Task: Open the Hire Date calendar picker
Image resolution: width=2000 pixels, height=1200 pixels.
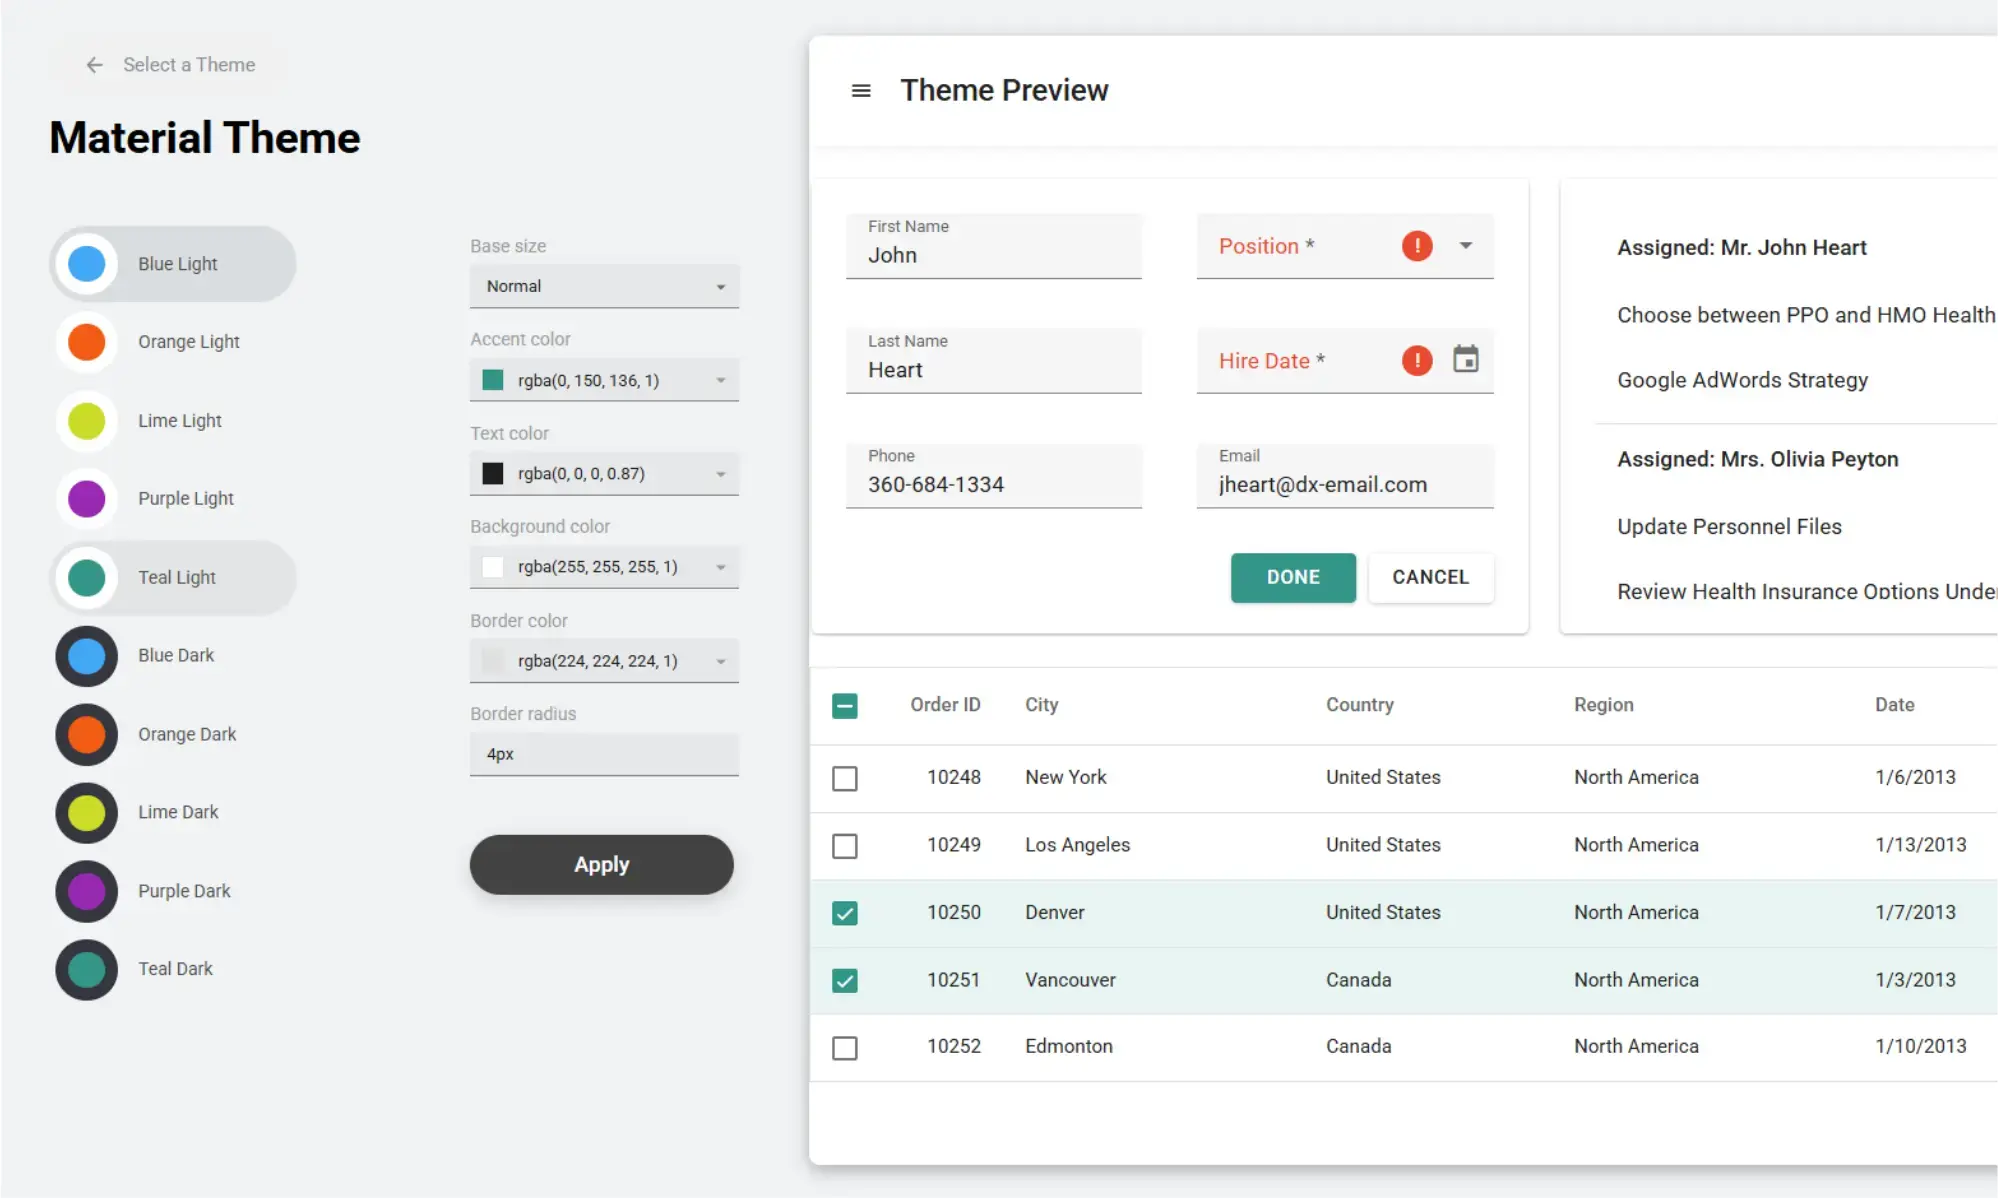Action: (1465, 360)
